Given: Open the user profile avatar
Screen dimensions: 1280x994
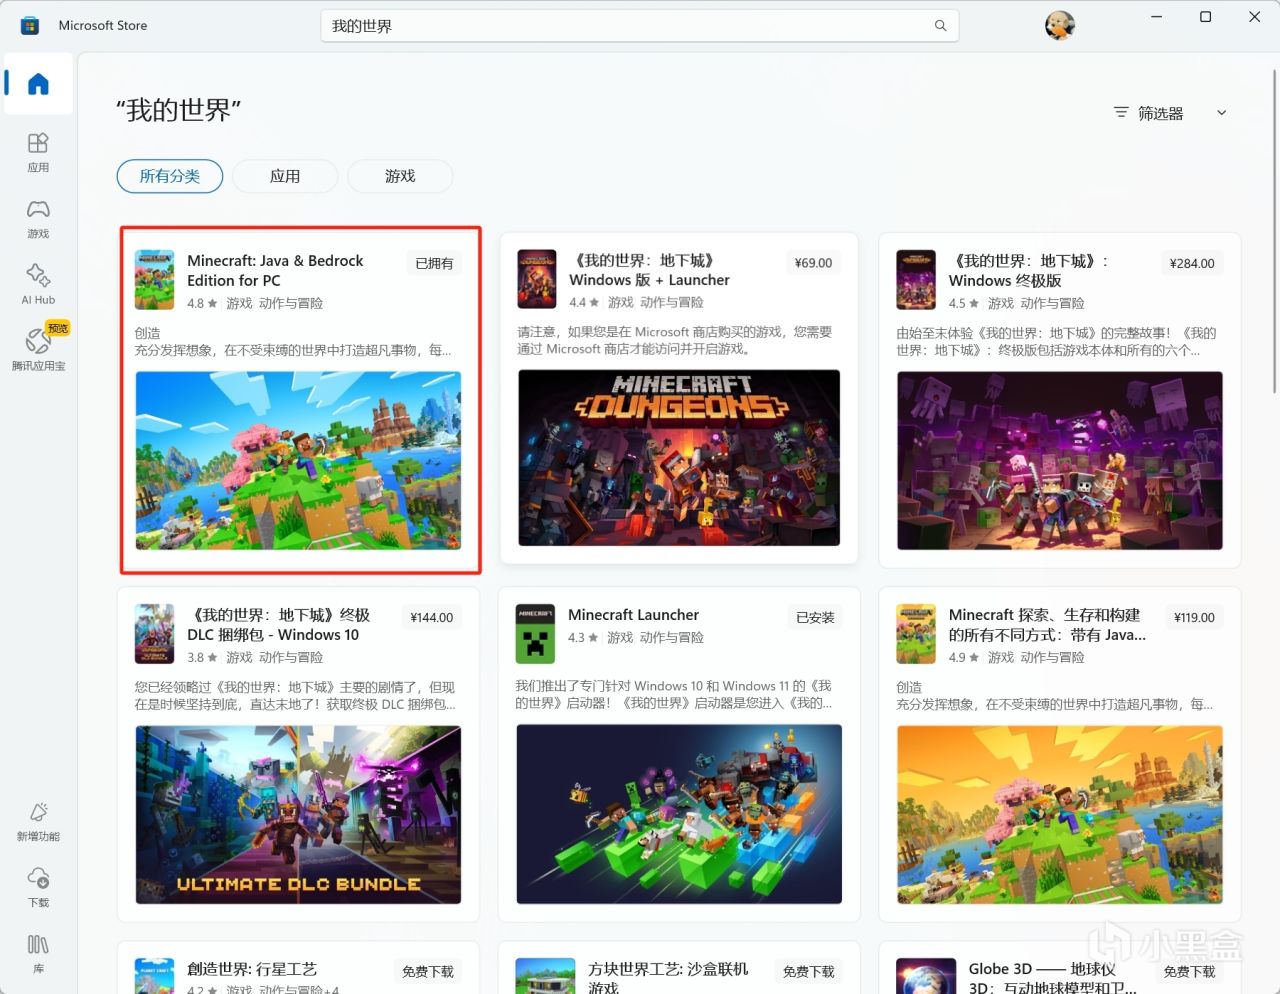Looking at the screenshot, I should coord(1060,26).
